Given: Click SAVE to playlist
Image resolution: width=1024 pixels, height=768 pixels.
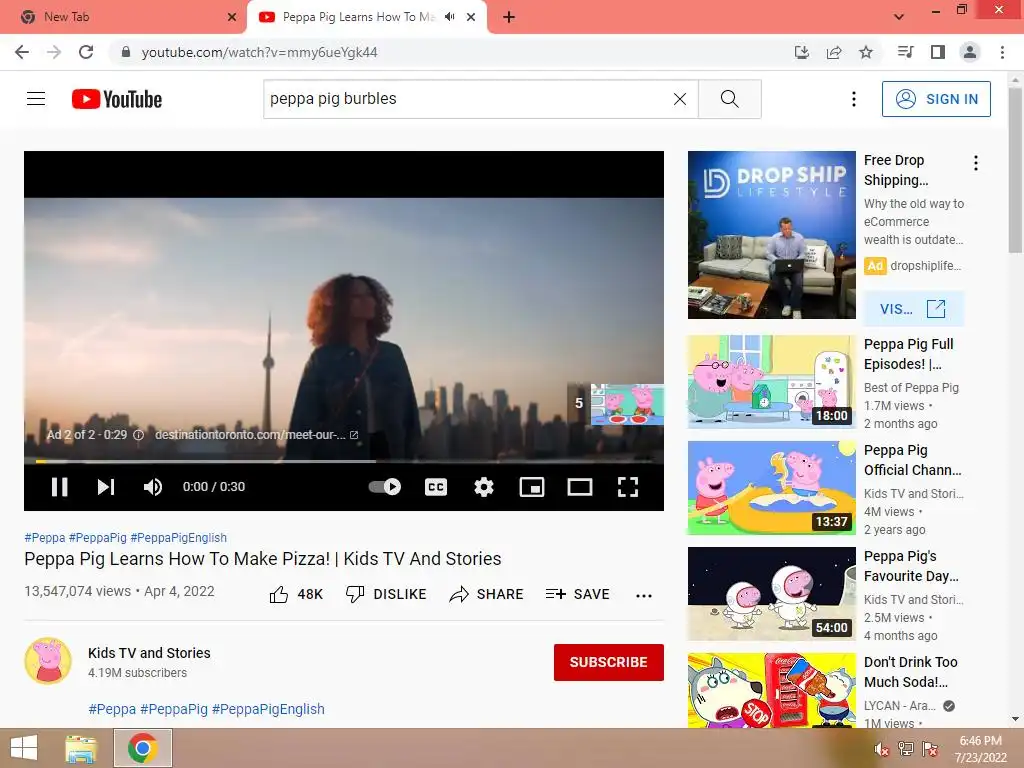Looking at the screenshot, I should pos(577,594).
